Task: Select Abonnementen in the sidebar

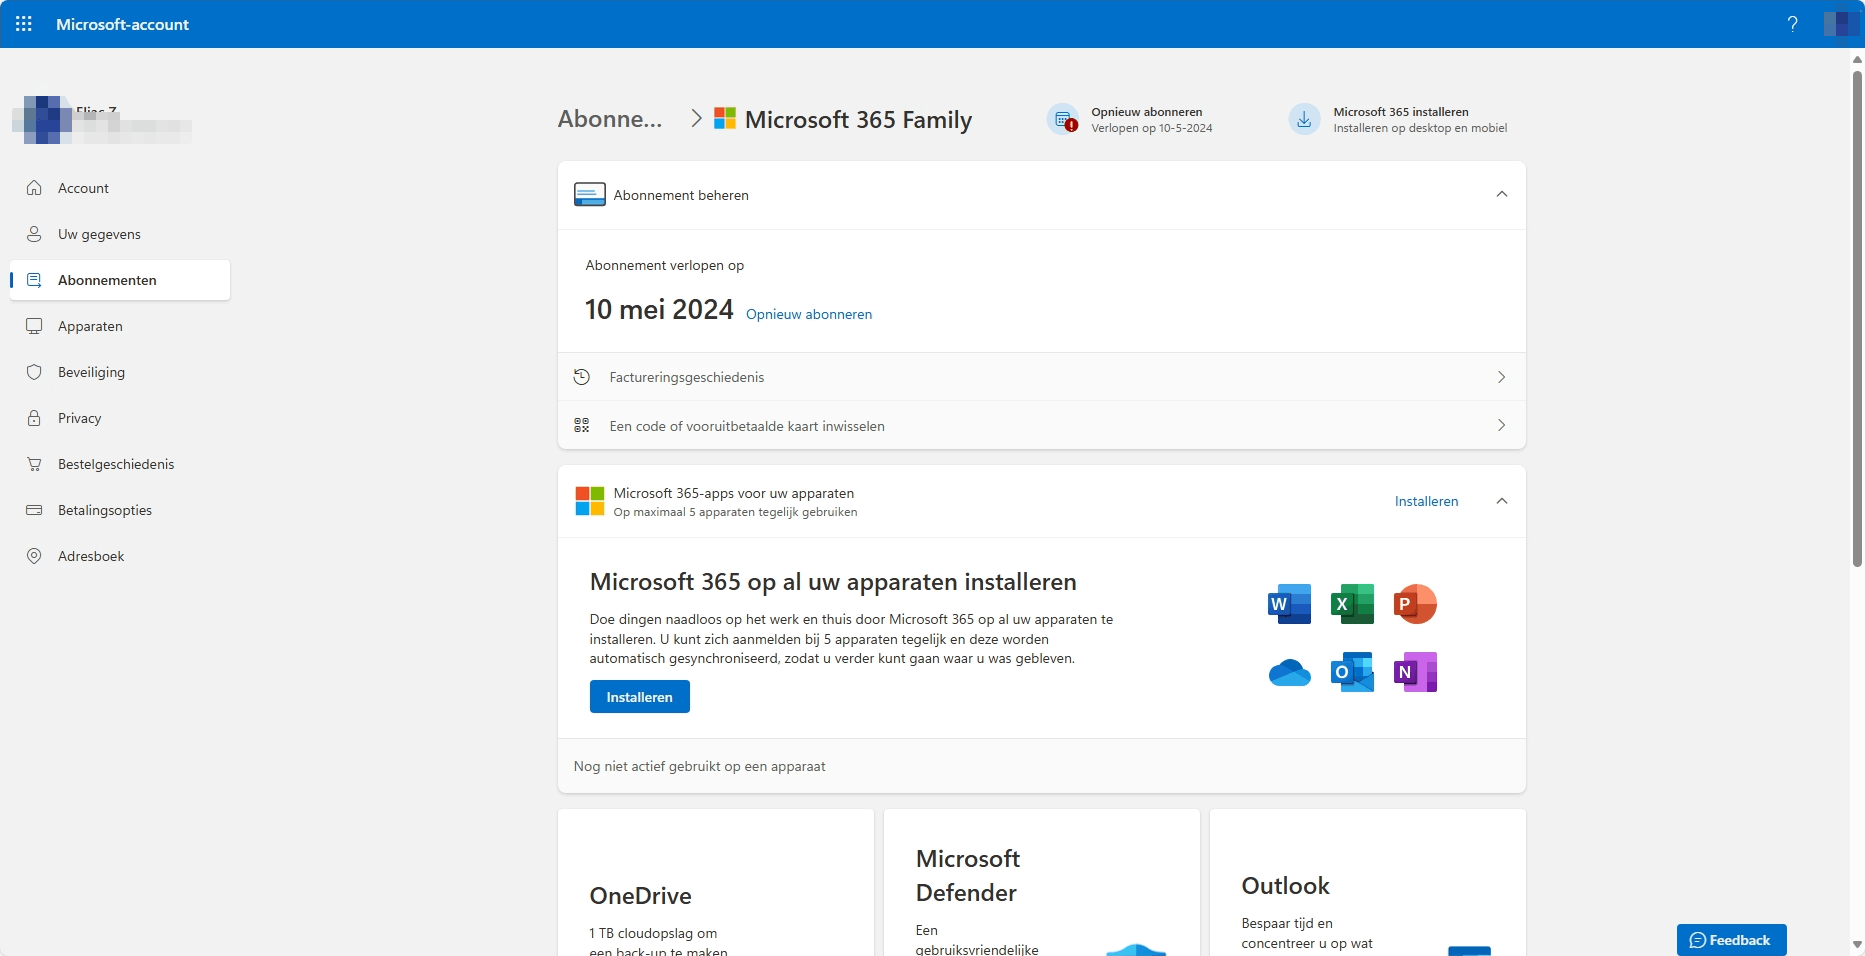Action: coord(120,280)
